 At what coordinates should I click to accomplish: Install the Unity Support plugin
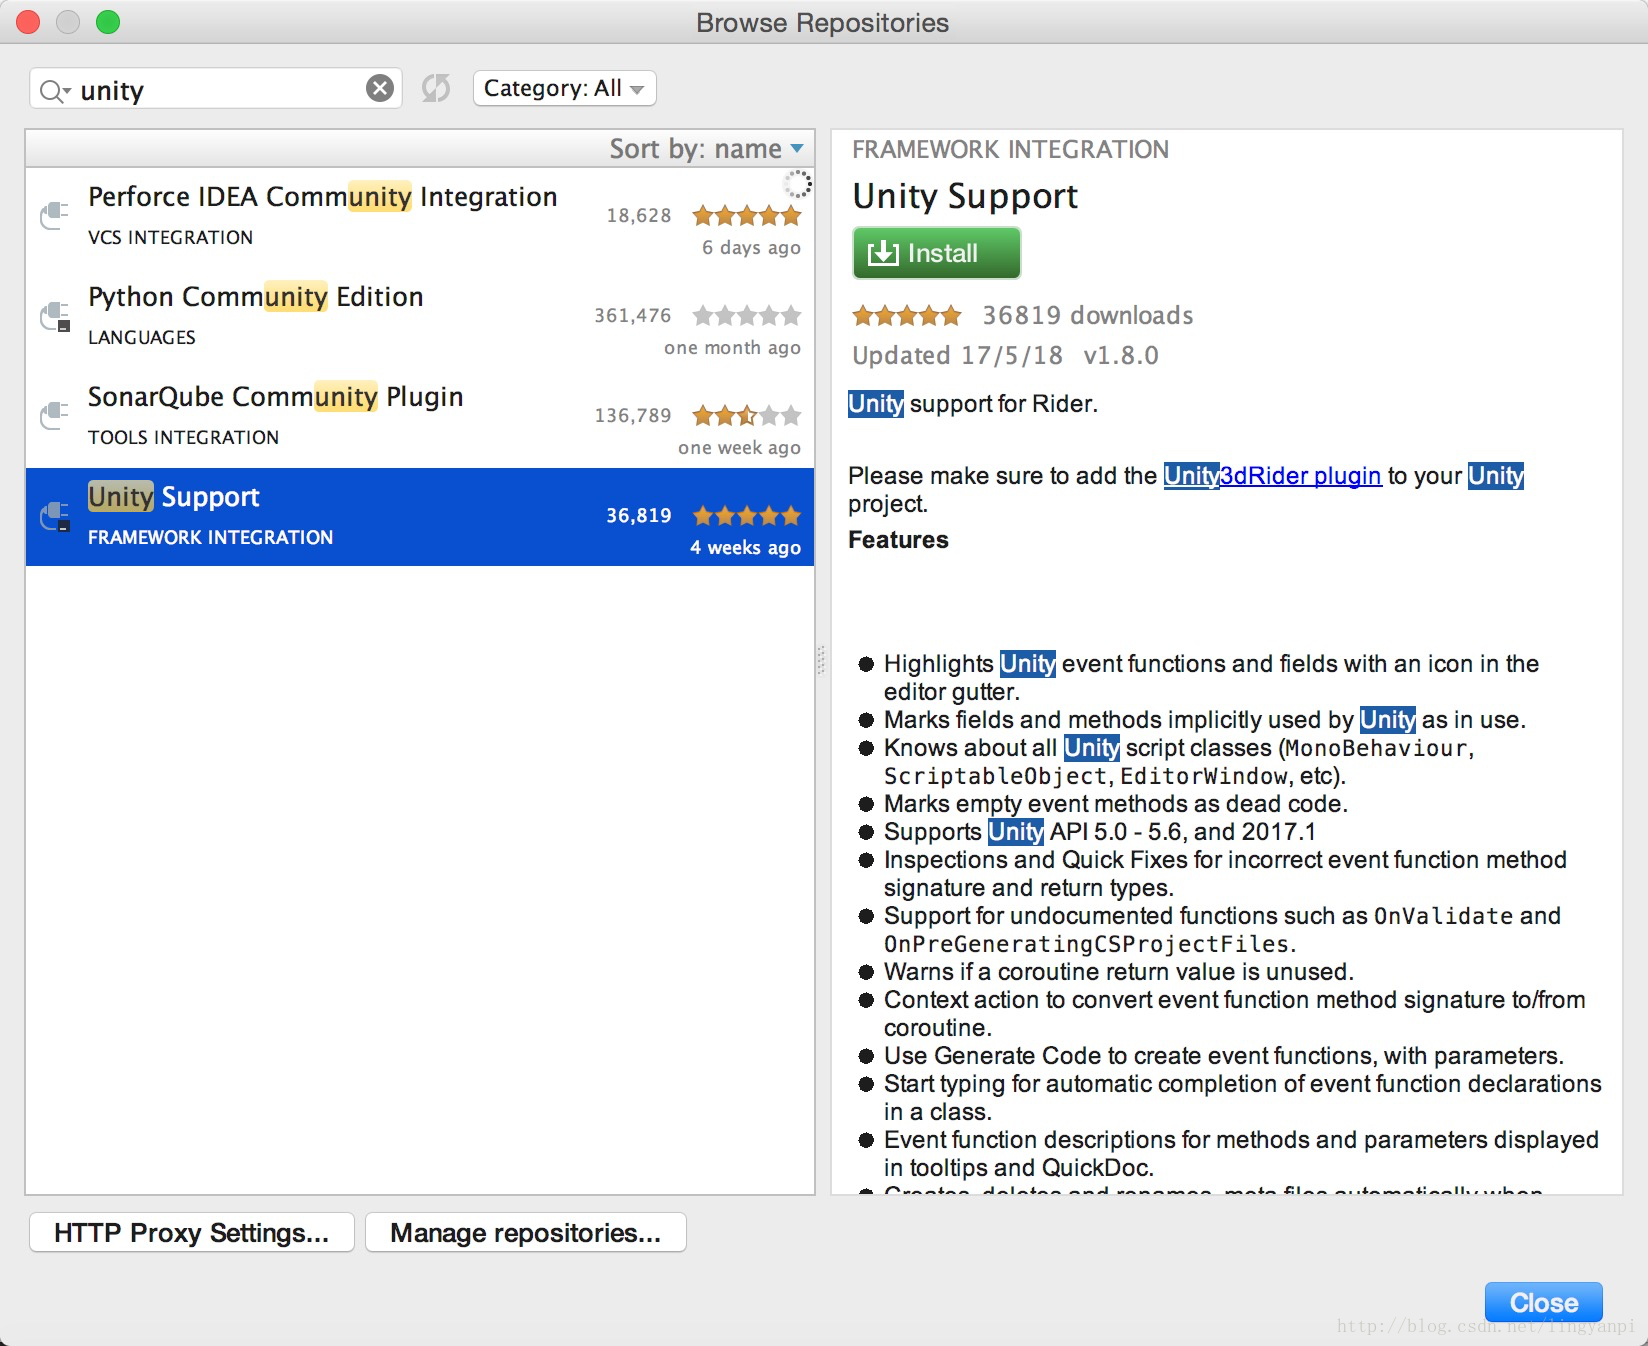click(936, 253)
